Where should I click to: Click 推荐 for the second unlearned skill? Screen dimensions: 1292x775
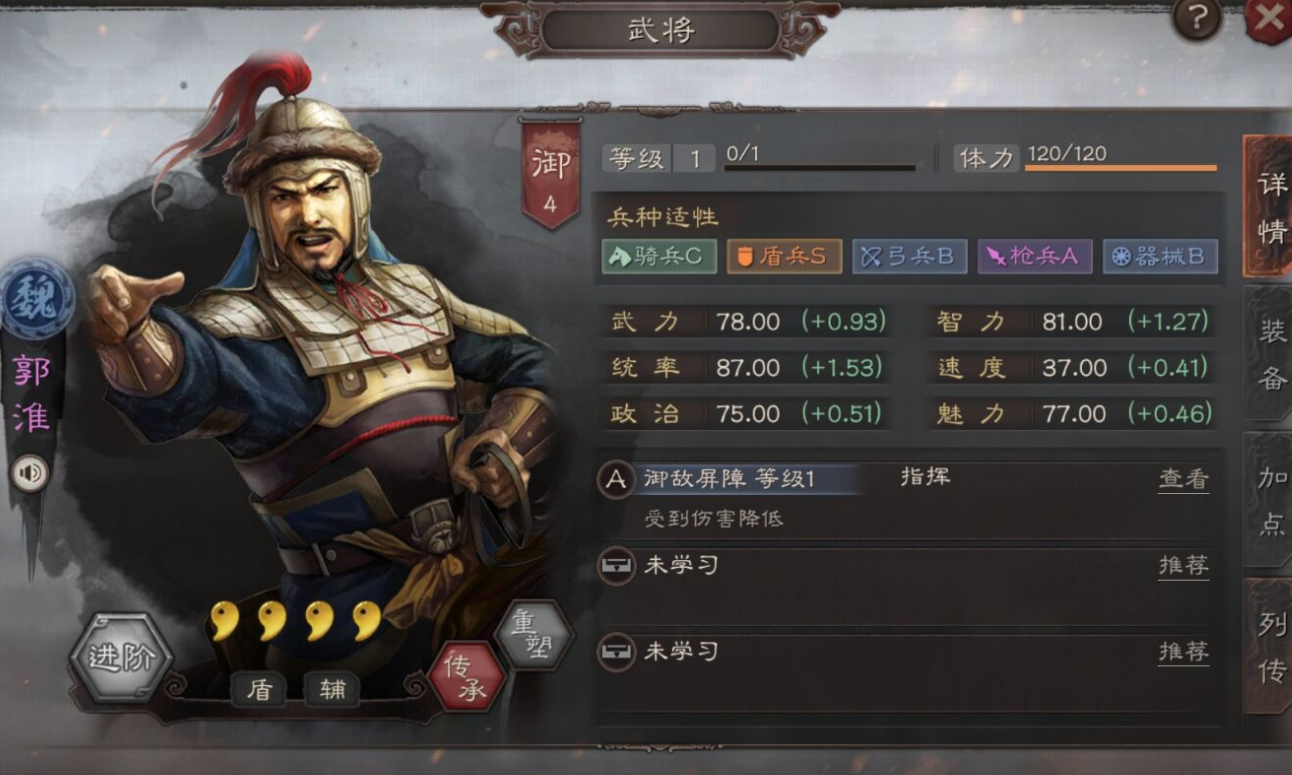1184,652
